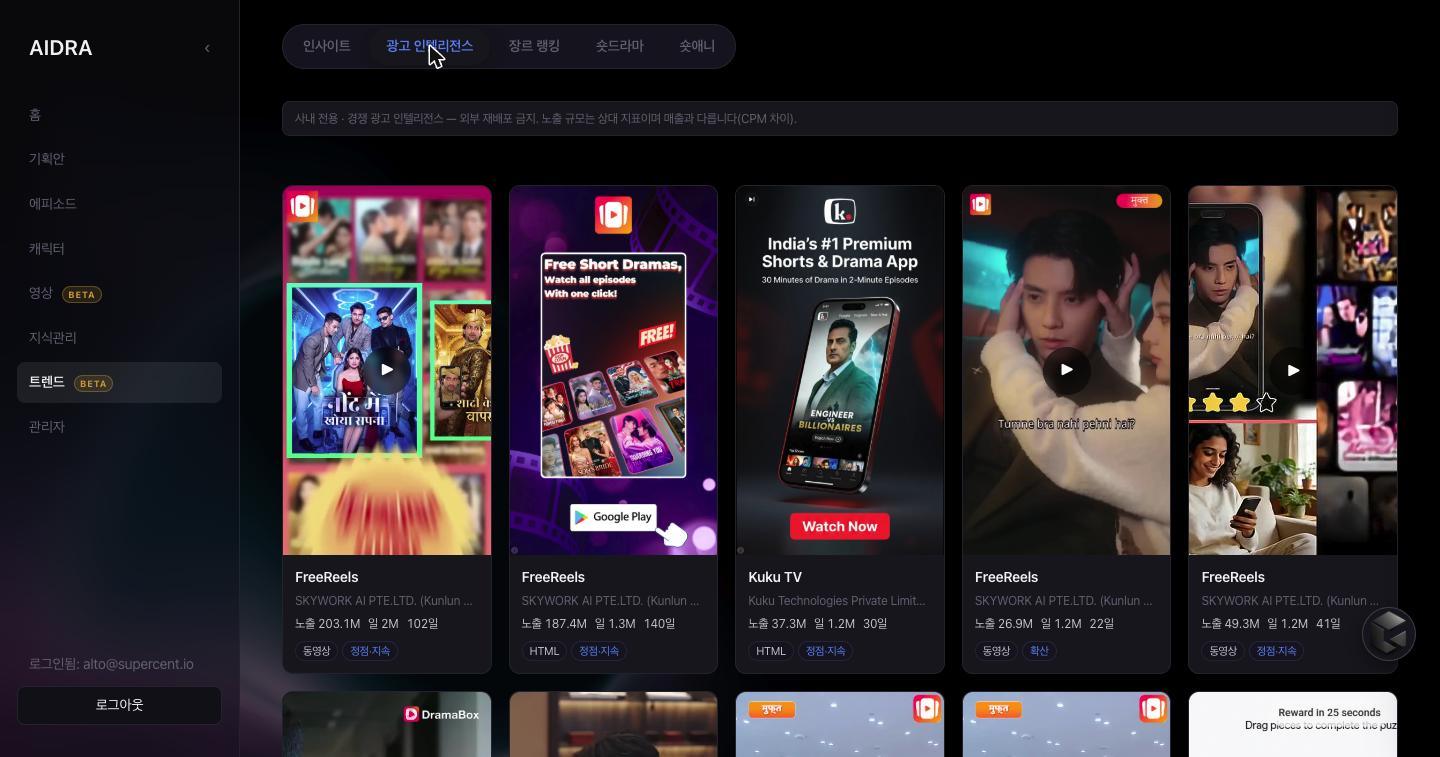
Task: Play the FreeReels video with 26.9M exposure
Action: pyautogui.click(x=1066, y=370)
